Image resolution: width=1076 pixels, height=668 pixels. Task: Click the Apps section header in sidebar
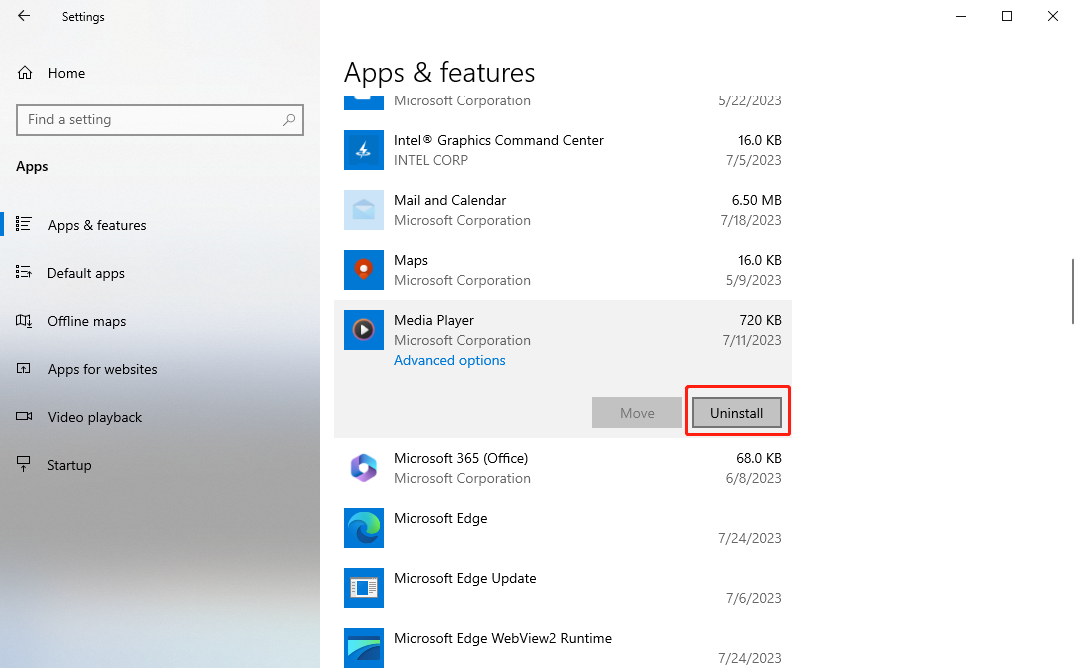point(32,167)
